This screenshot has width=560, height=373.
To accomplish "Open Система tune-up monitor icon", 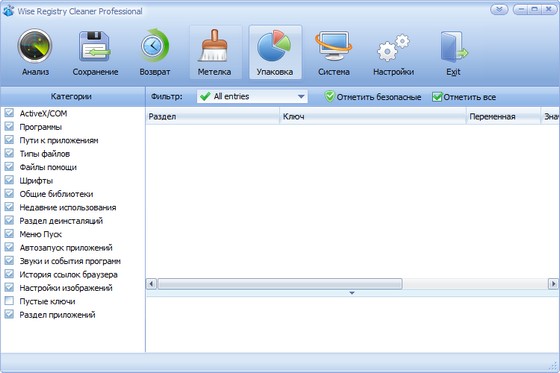I will [334, 52].
